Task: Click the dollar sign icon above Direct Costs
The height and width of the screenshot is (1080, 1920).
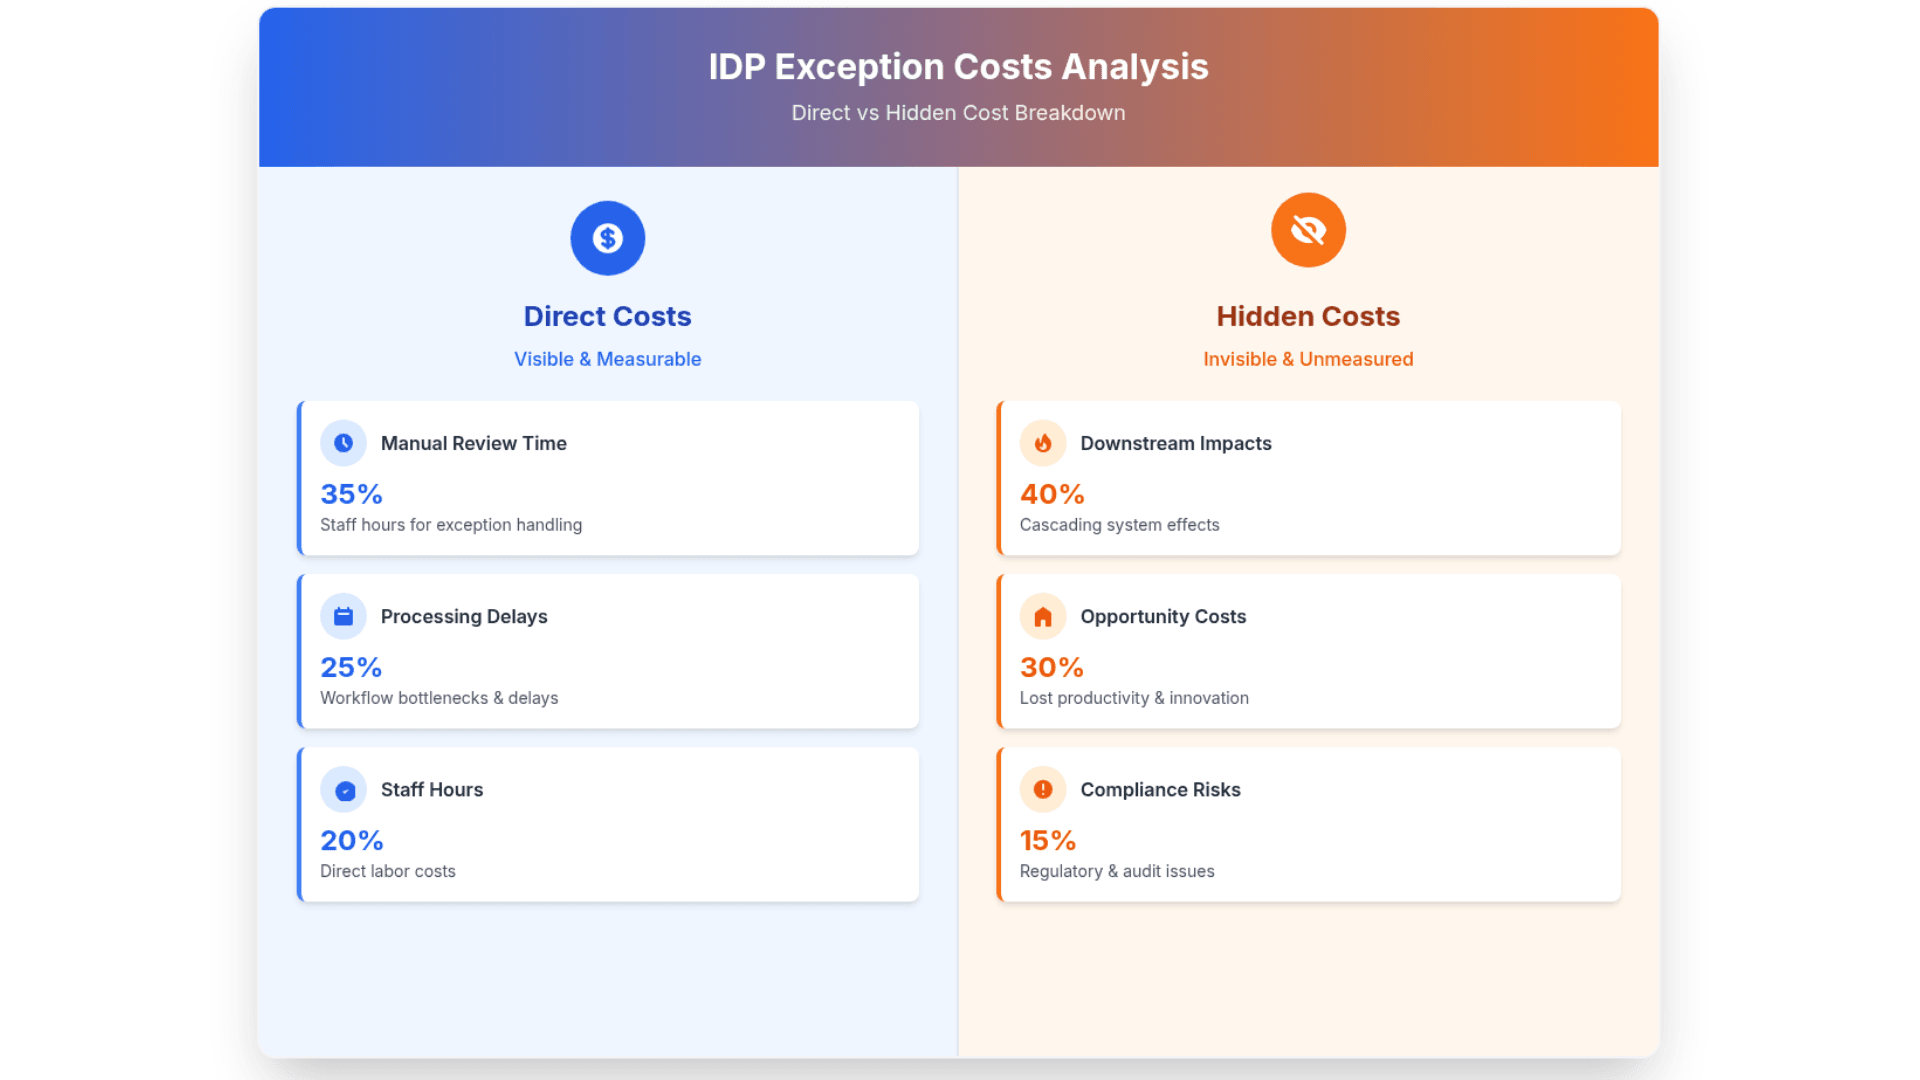Action: pyautogui.click(x=607, y=238)
